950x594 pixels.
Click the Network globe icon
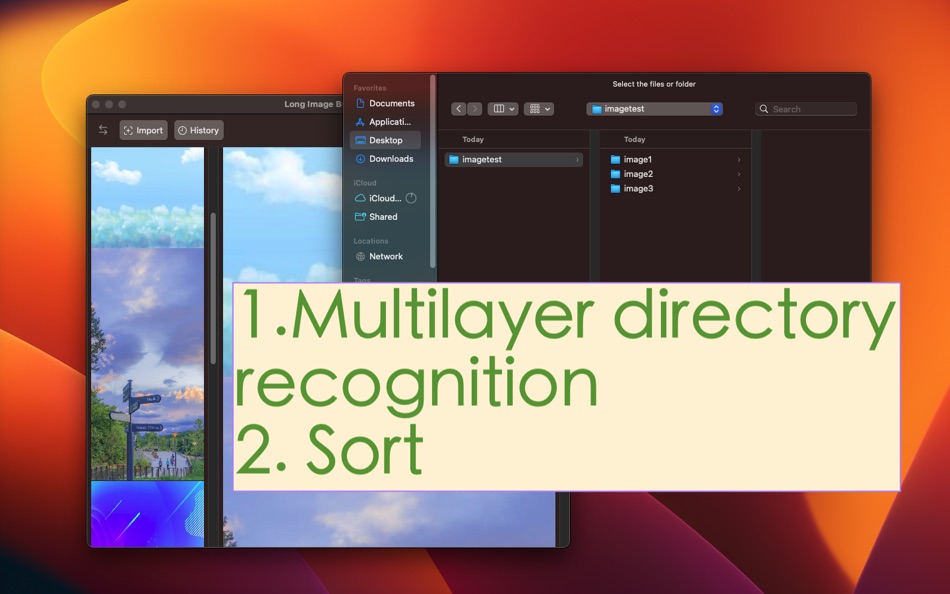[x=360, y=256]
